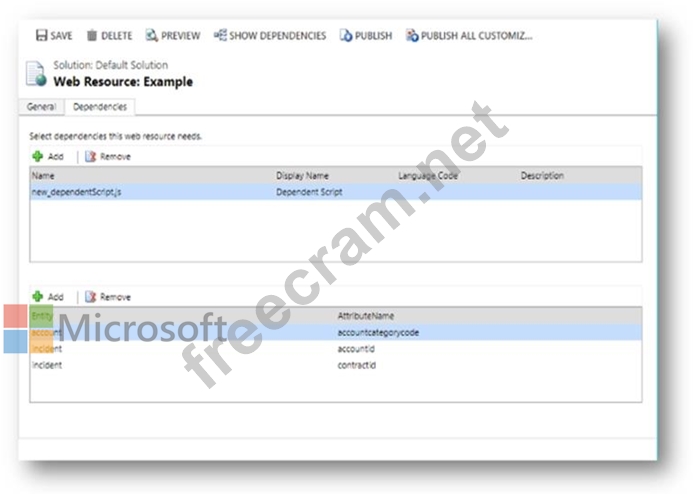
Task: Click Remove icon in lower attributes grid
Action: click(90, 297)
